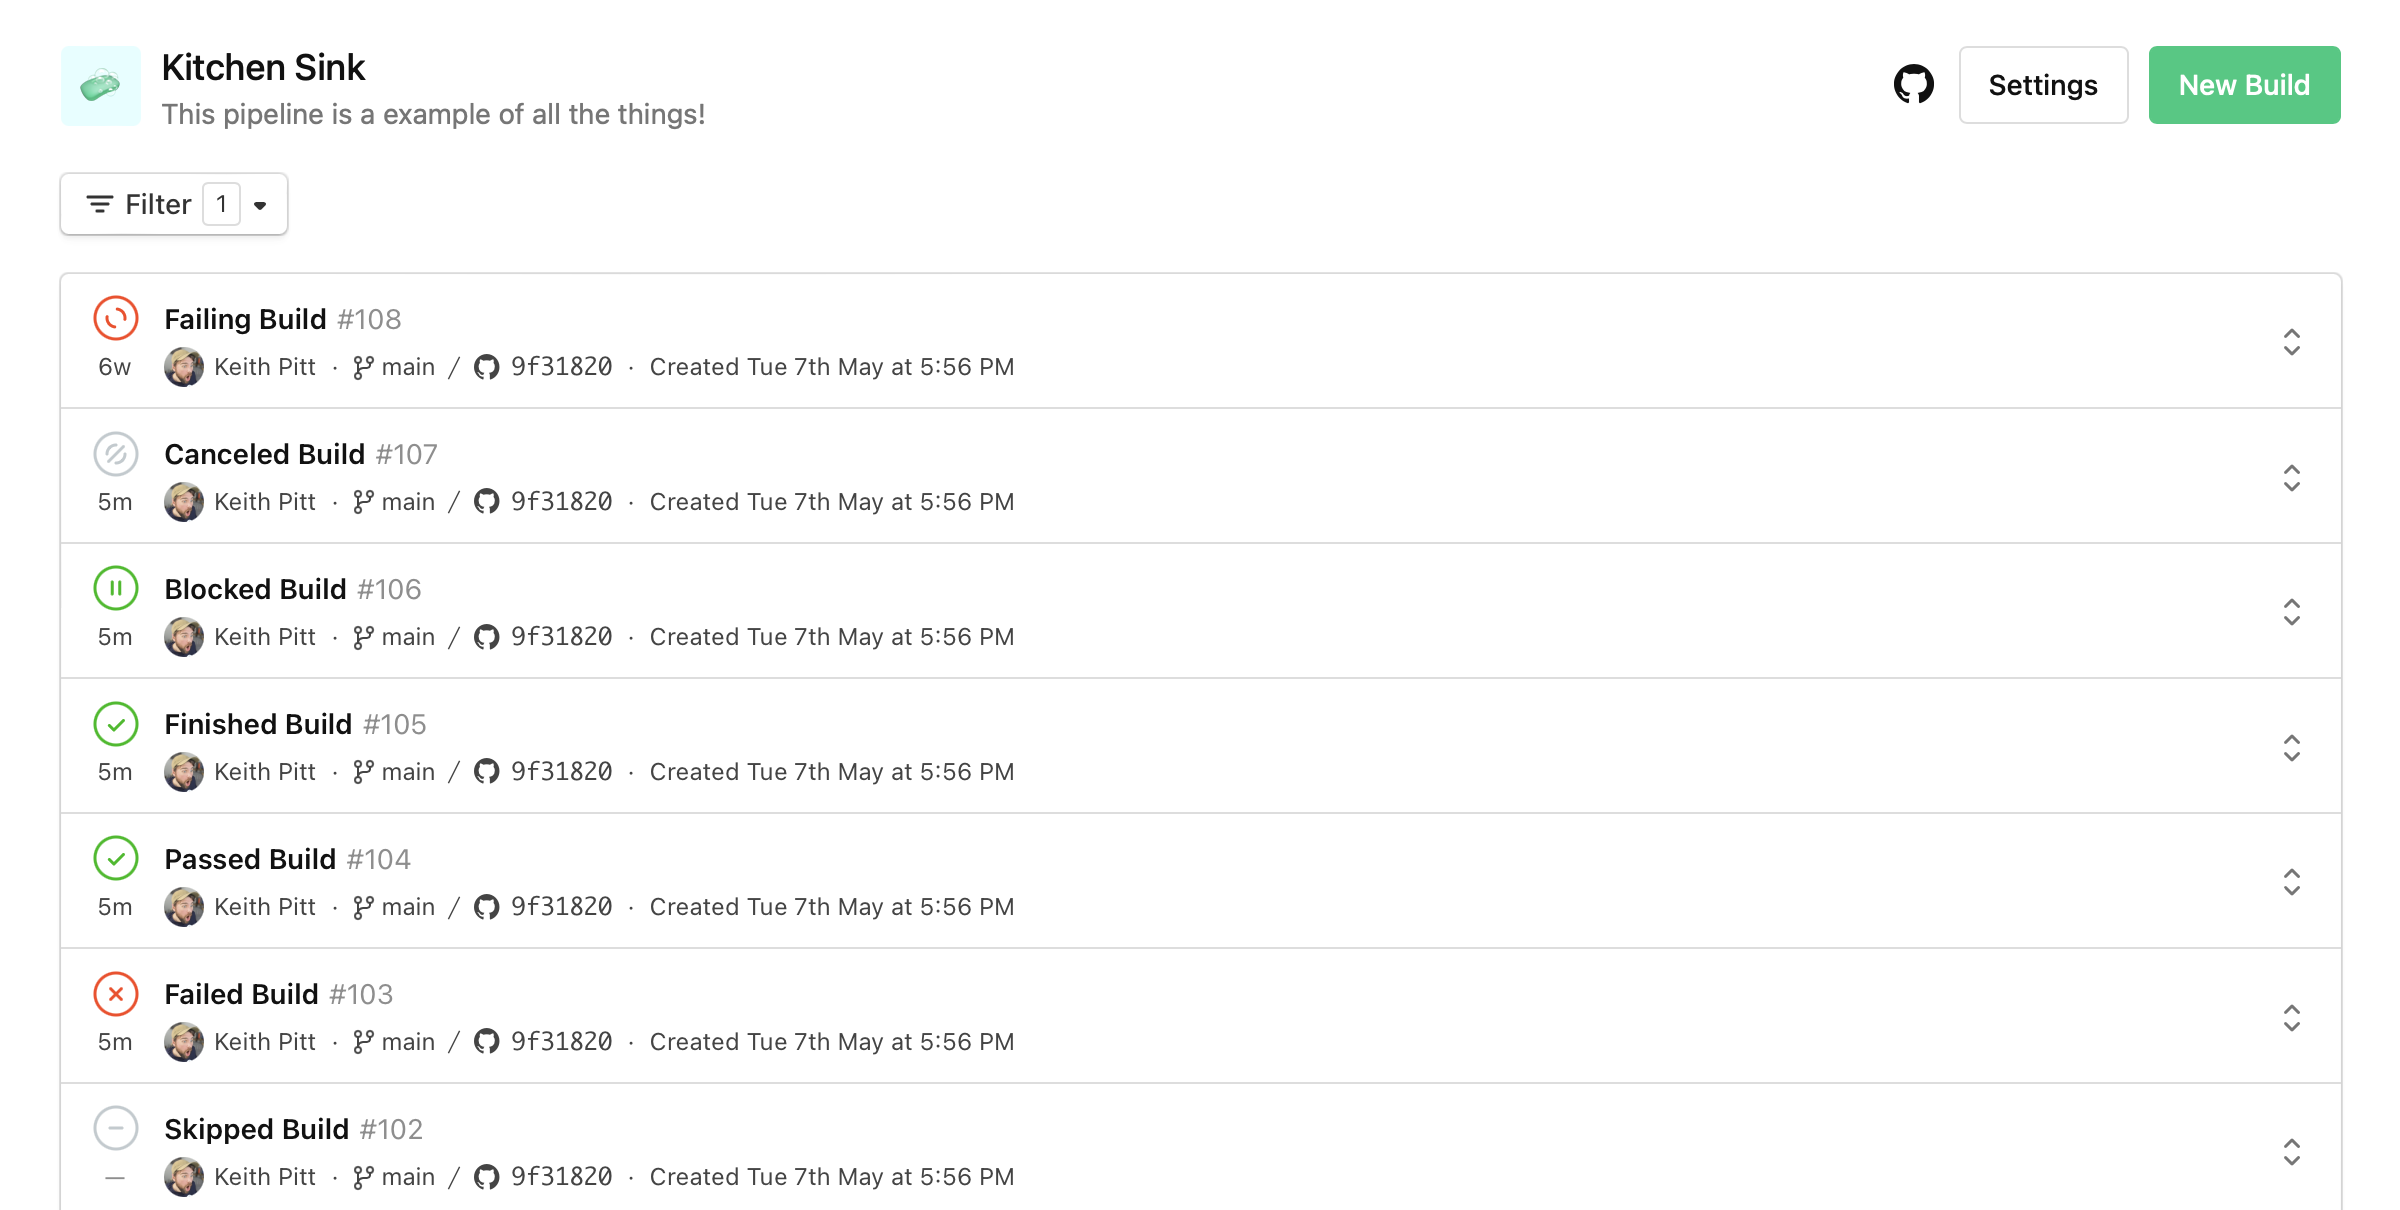Start a New Build
This screenshot has width=2400, height=1210.
(x=2244, y=85)
